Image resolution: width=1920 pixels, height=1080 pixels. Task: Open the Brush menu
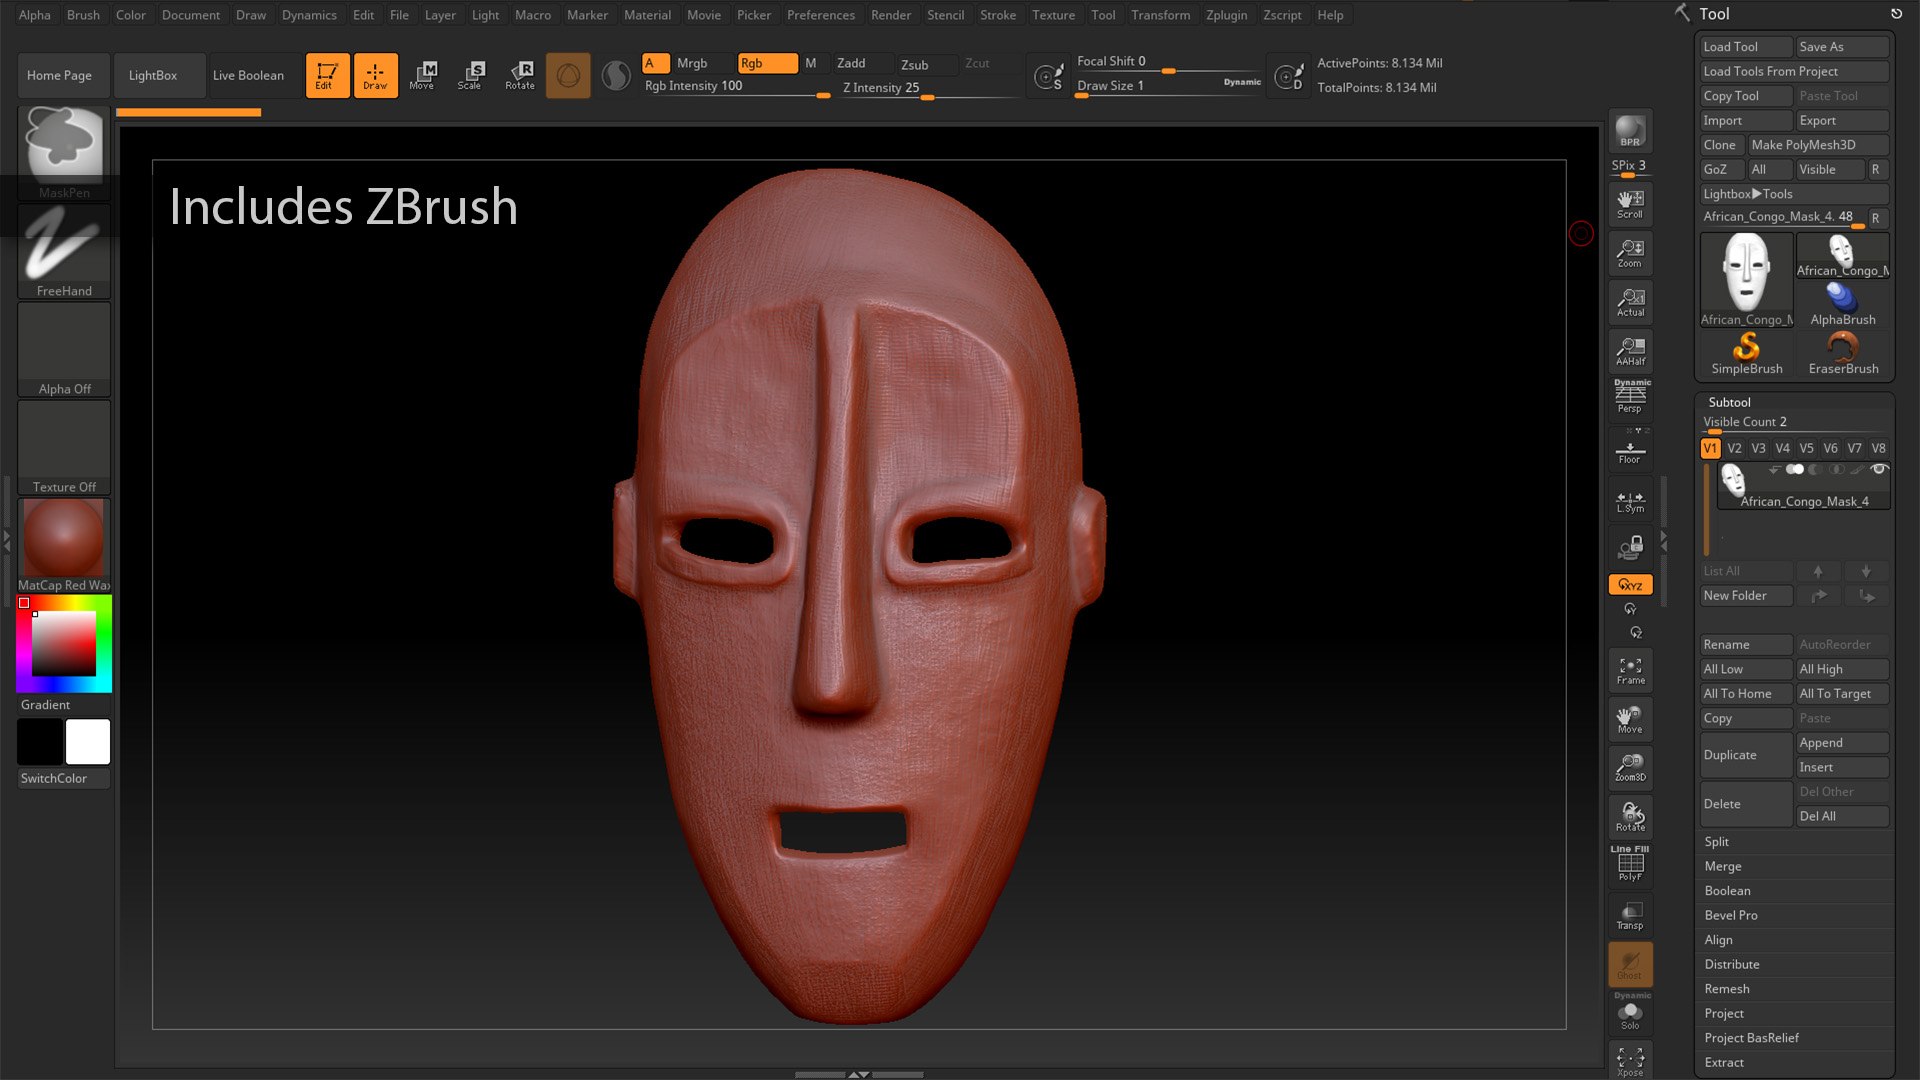coord(83,15)
